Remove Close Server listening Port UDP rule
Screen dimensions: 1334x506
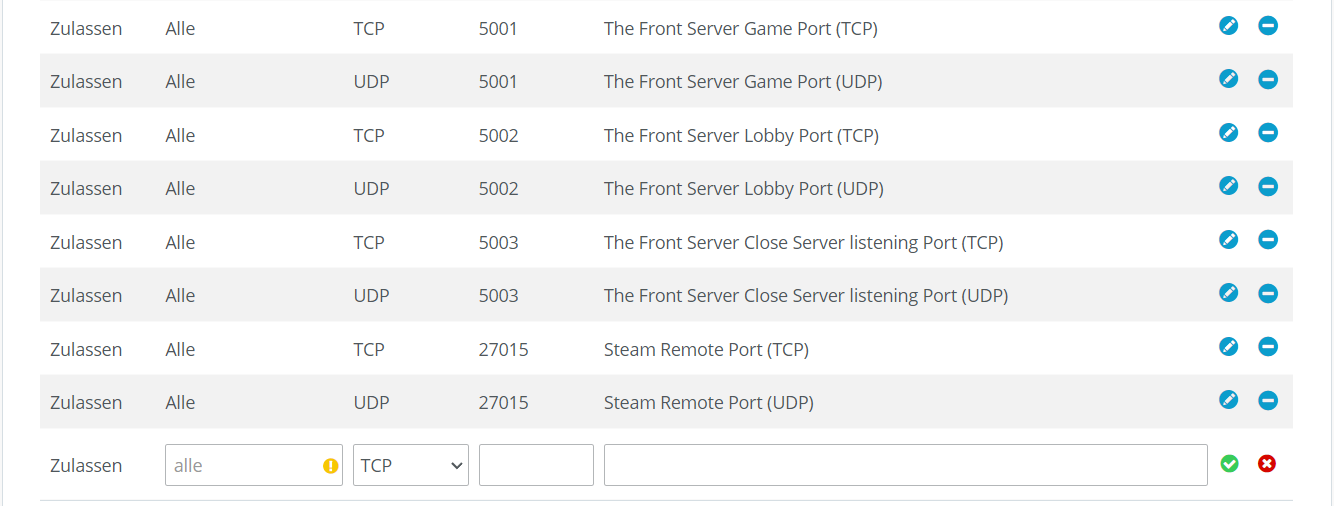1268,293
